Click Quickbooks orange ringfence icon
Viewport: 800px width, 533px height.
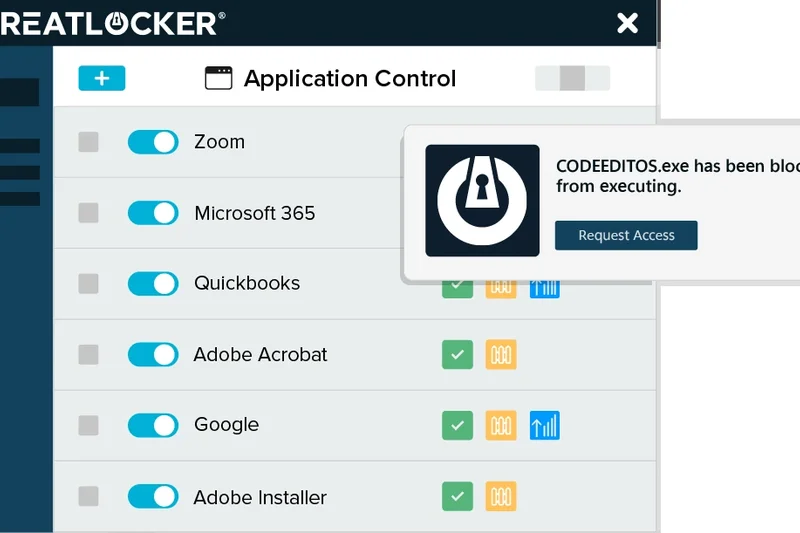click(x=501, y=289)
